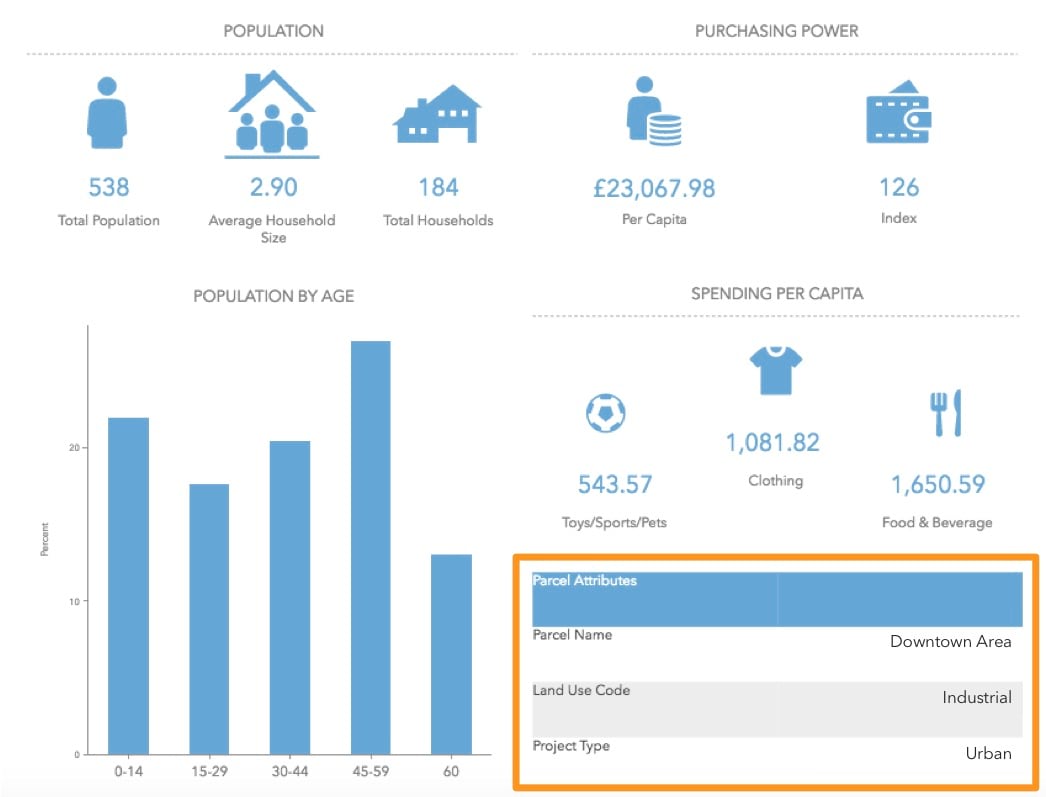
Task: Click the 20 tick on the y-axis
Action: pos(74,448)
